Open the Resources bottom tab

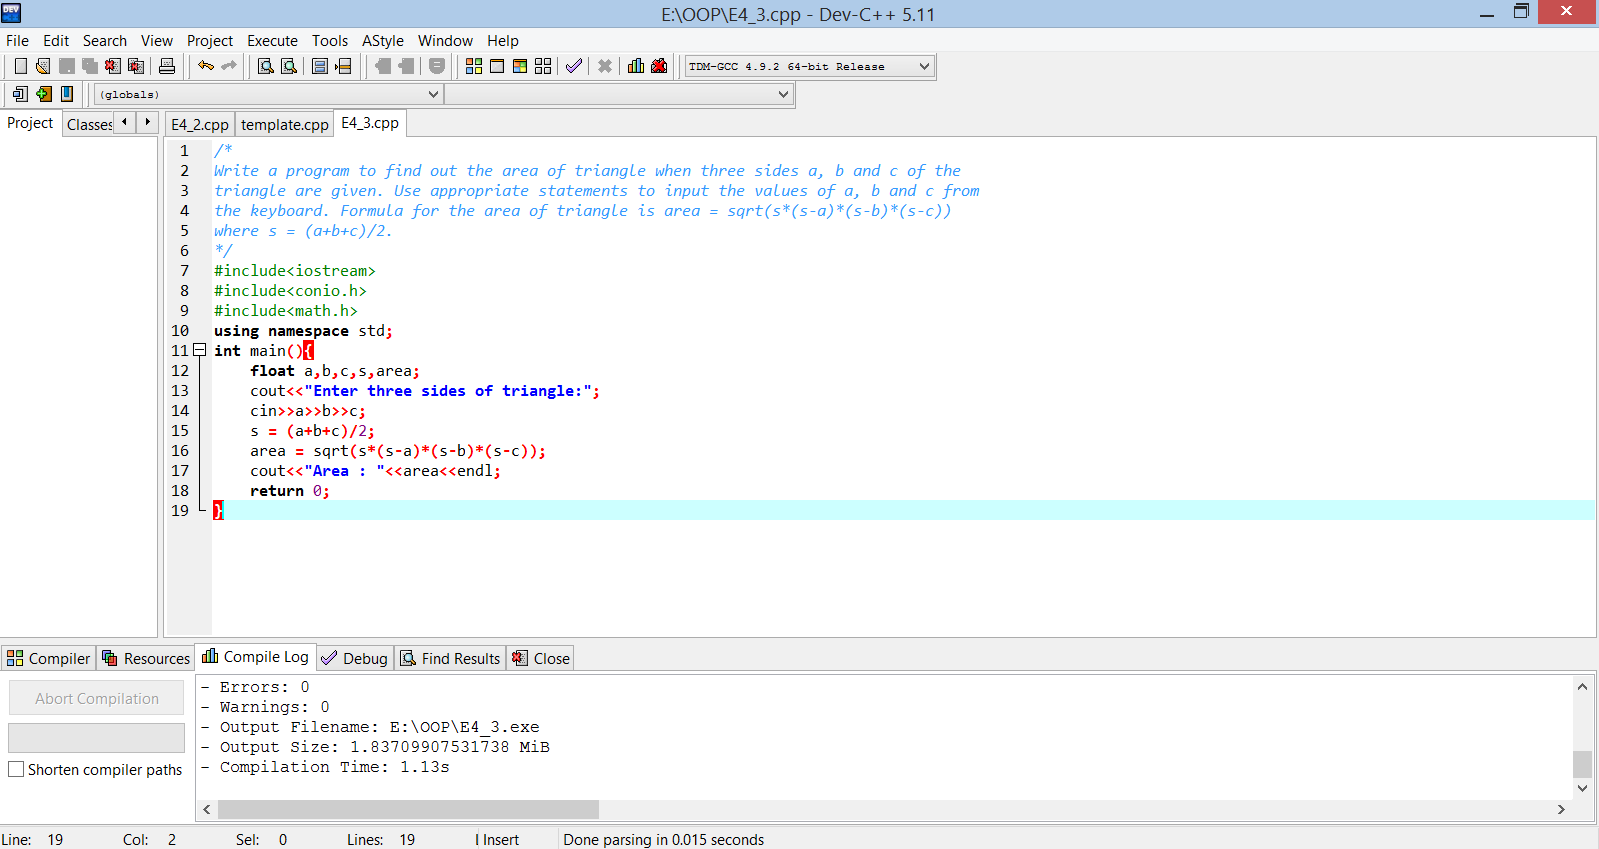tap(146, 658)
